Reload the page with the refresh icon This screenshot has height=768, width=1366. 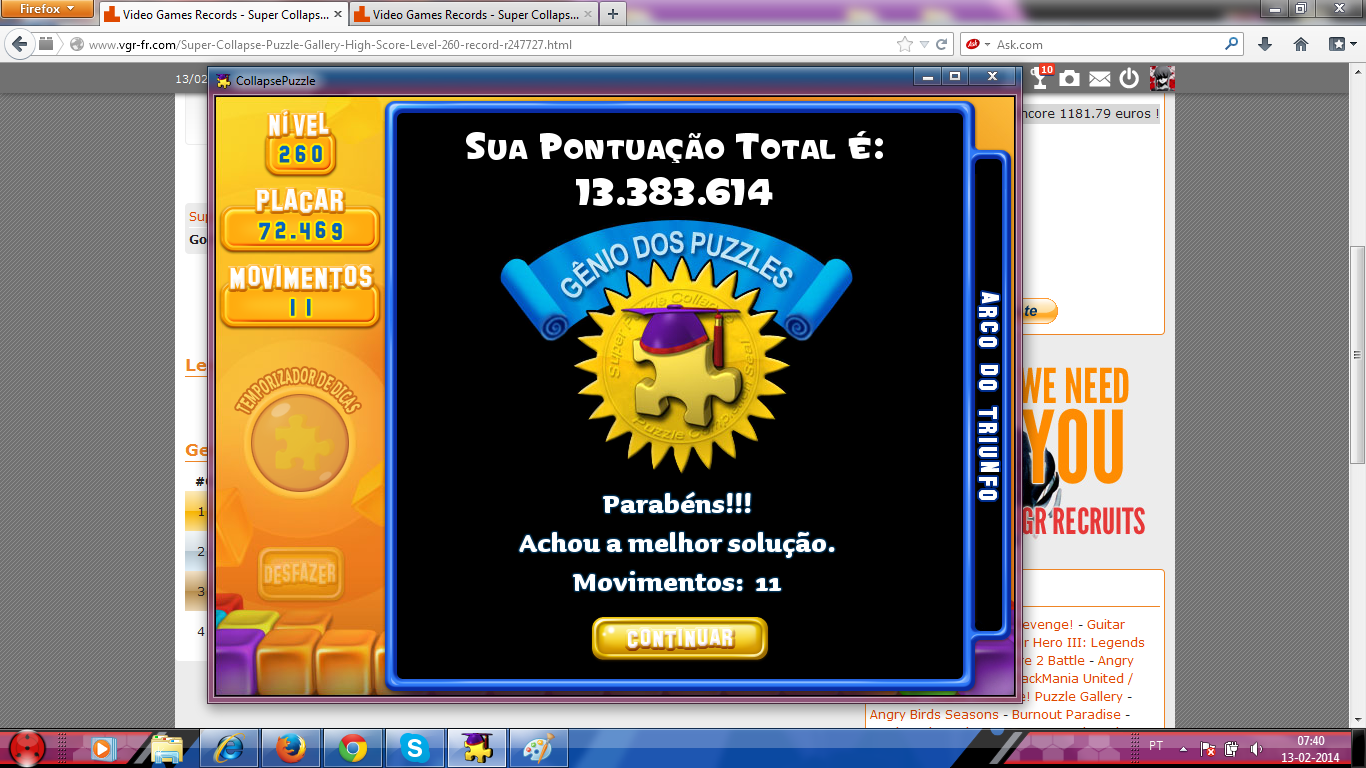tap(941, 44)
